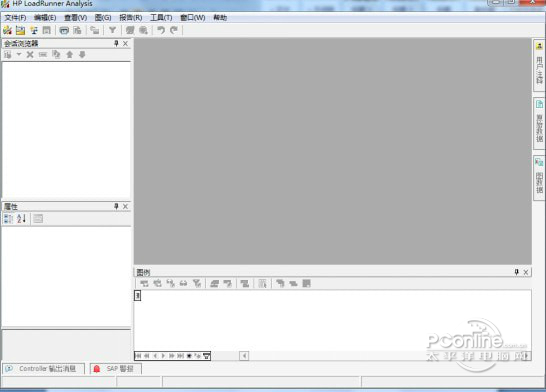
Task: Toggle the pin on the 图例 legend panel
Action: pyautogui.click(x=517, y=272)
